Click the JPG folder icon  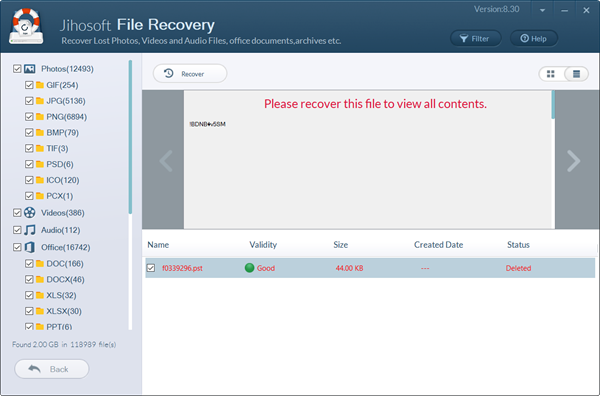(x=40, y=101)
